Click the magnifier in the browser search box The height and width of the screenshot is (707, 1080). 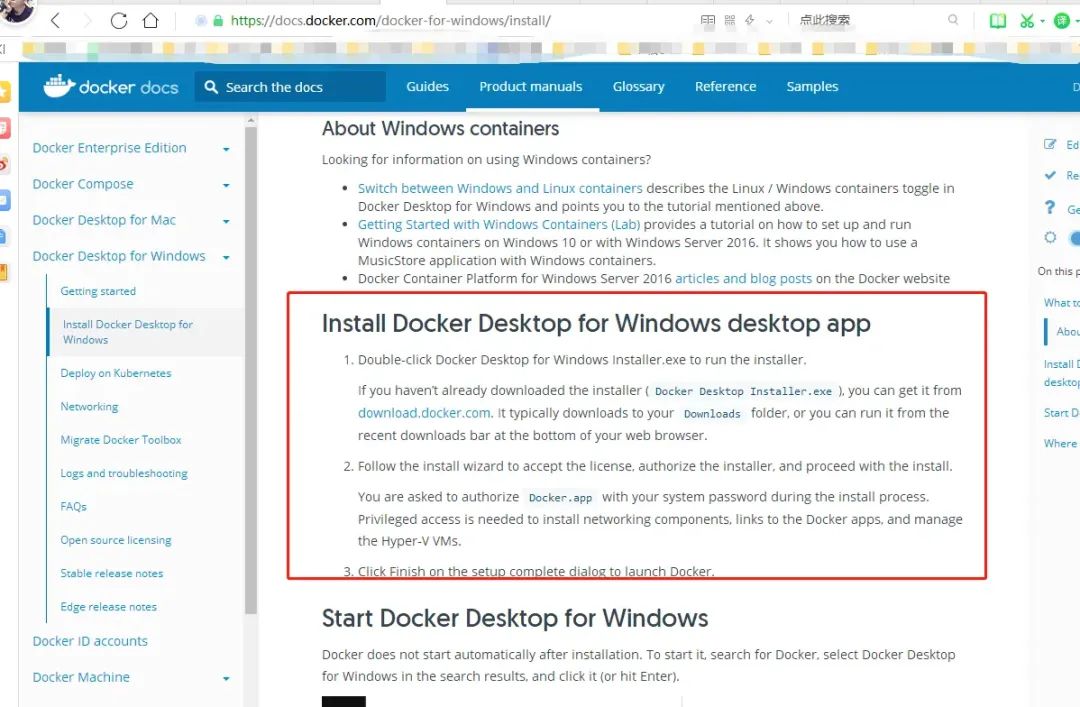coord(953,20)
